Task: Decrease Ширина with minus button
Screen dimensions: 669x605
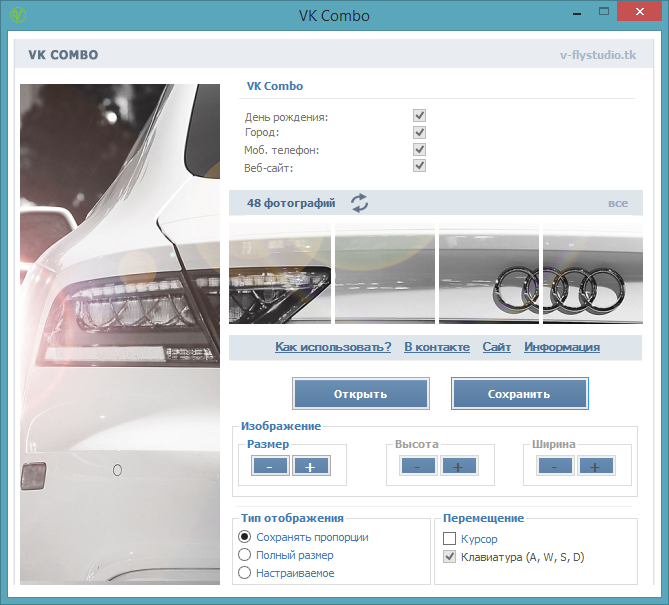Action: pyautogui.click(x=555, y=465)
